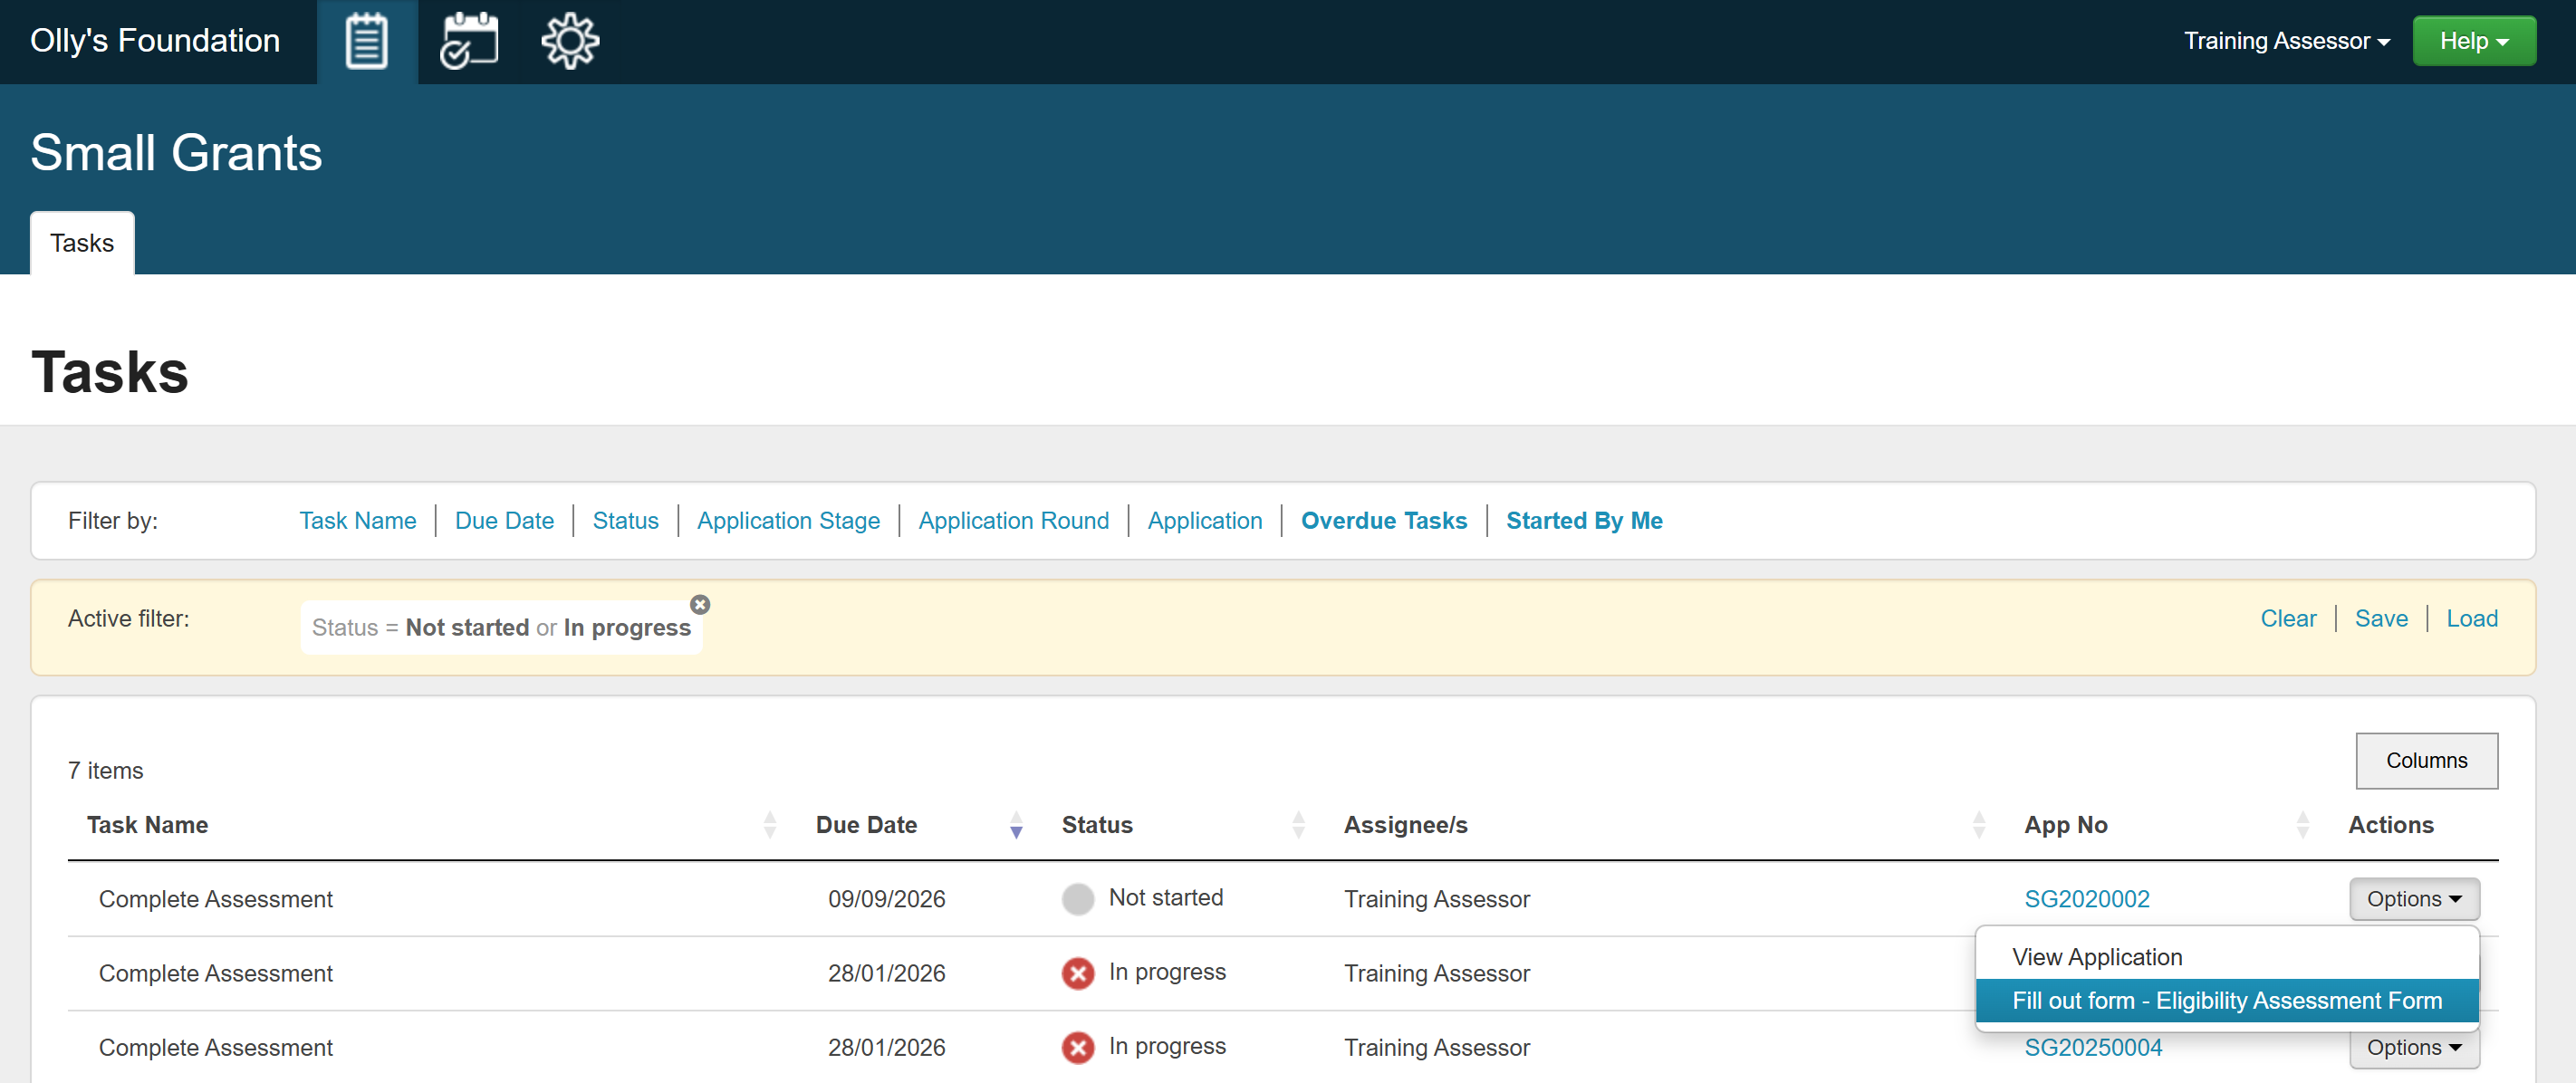
Task: Filter by Status
Action: click(625, 521)
